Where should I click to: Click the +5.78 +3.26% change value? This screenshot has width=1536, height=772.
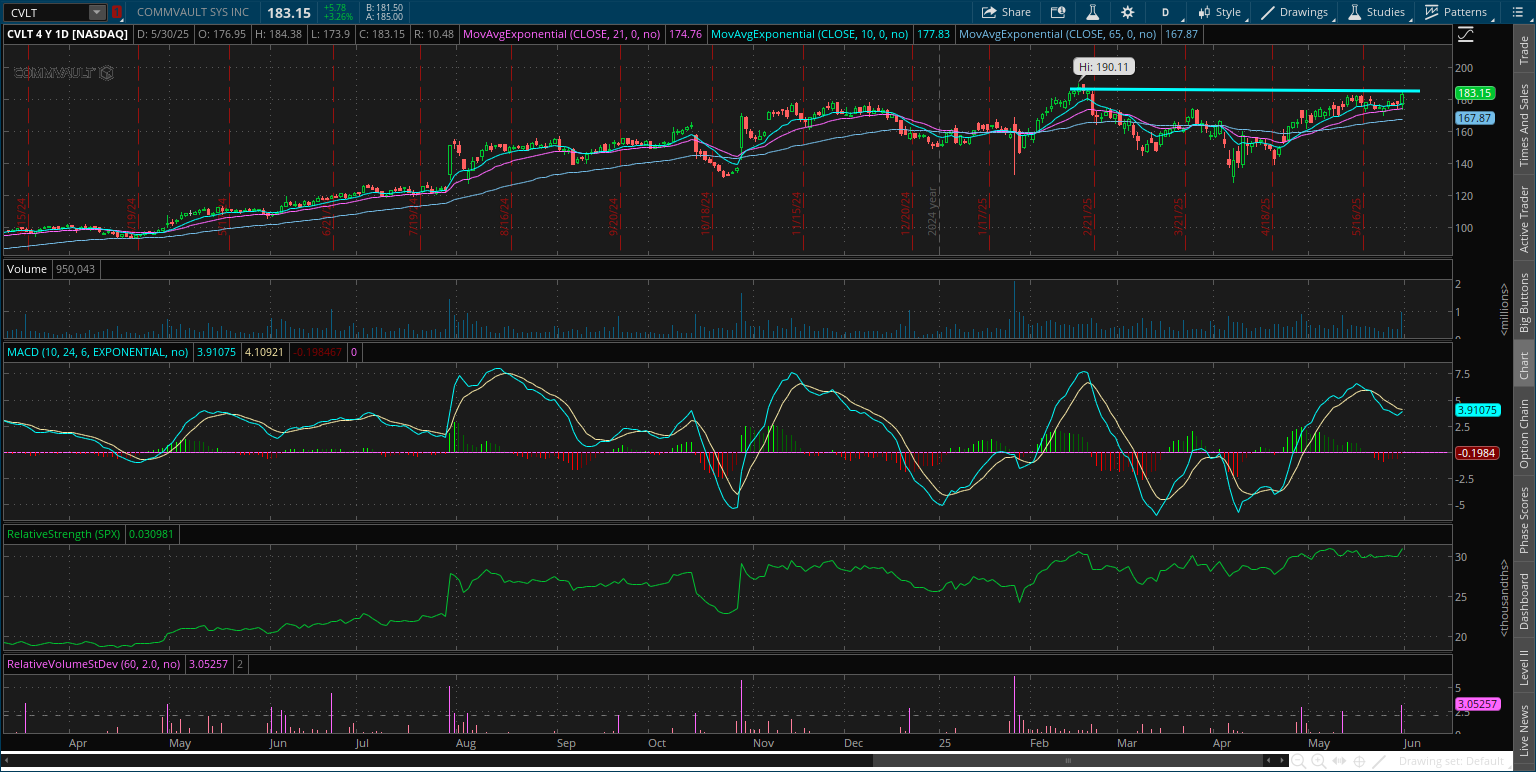click(340, 12)
